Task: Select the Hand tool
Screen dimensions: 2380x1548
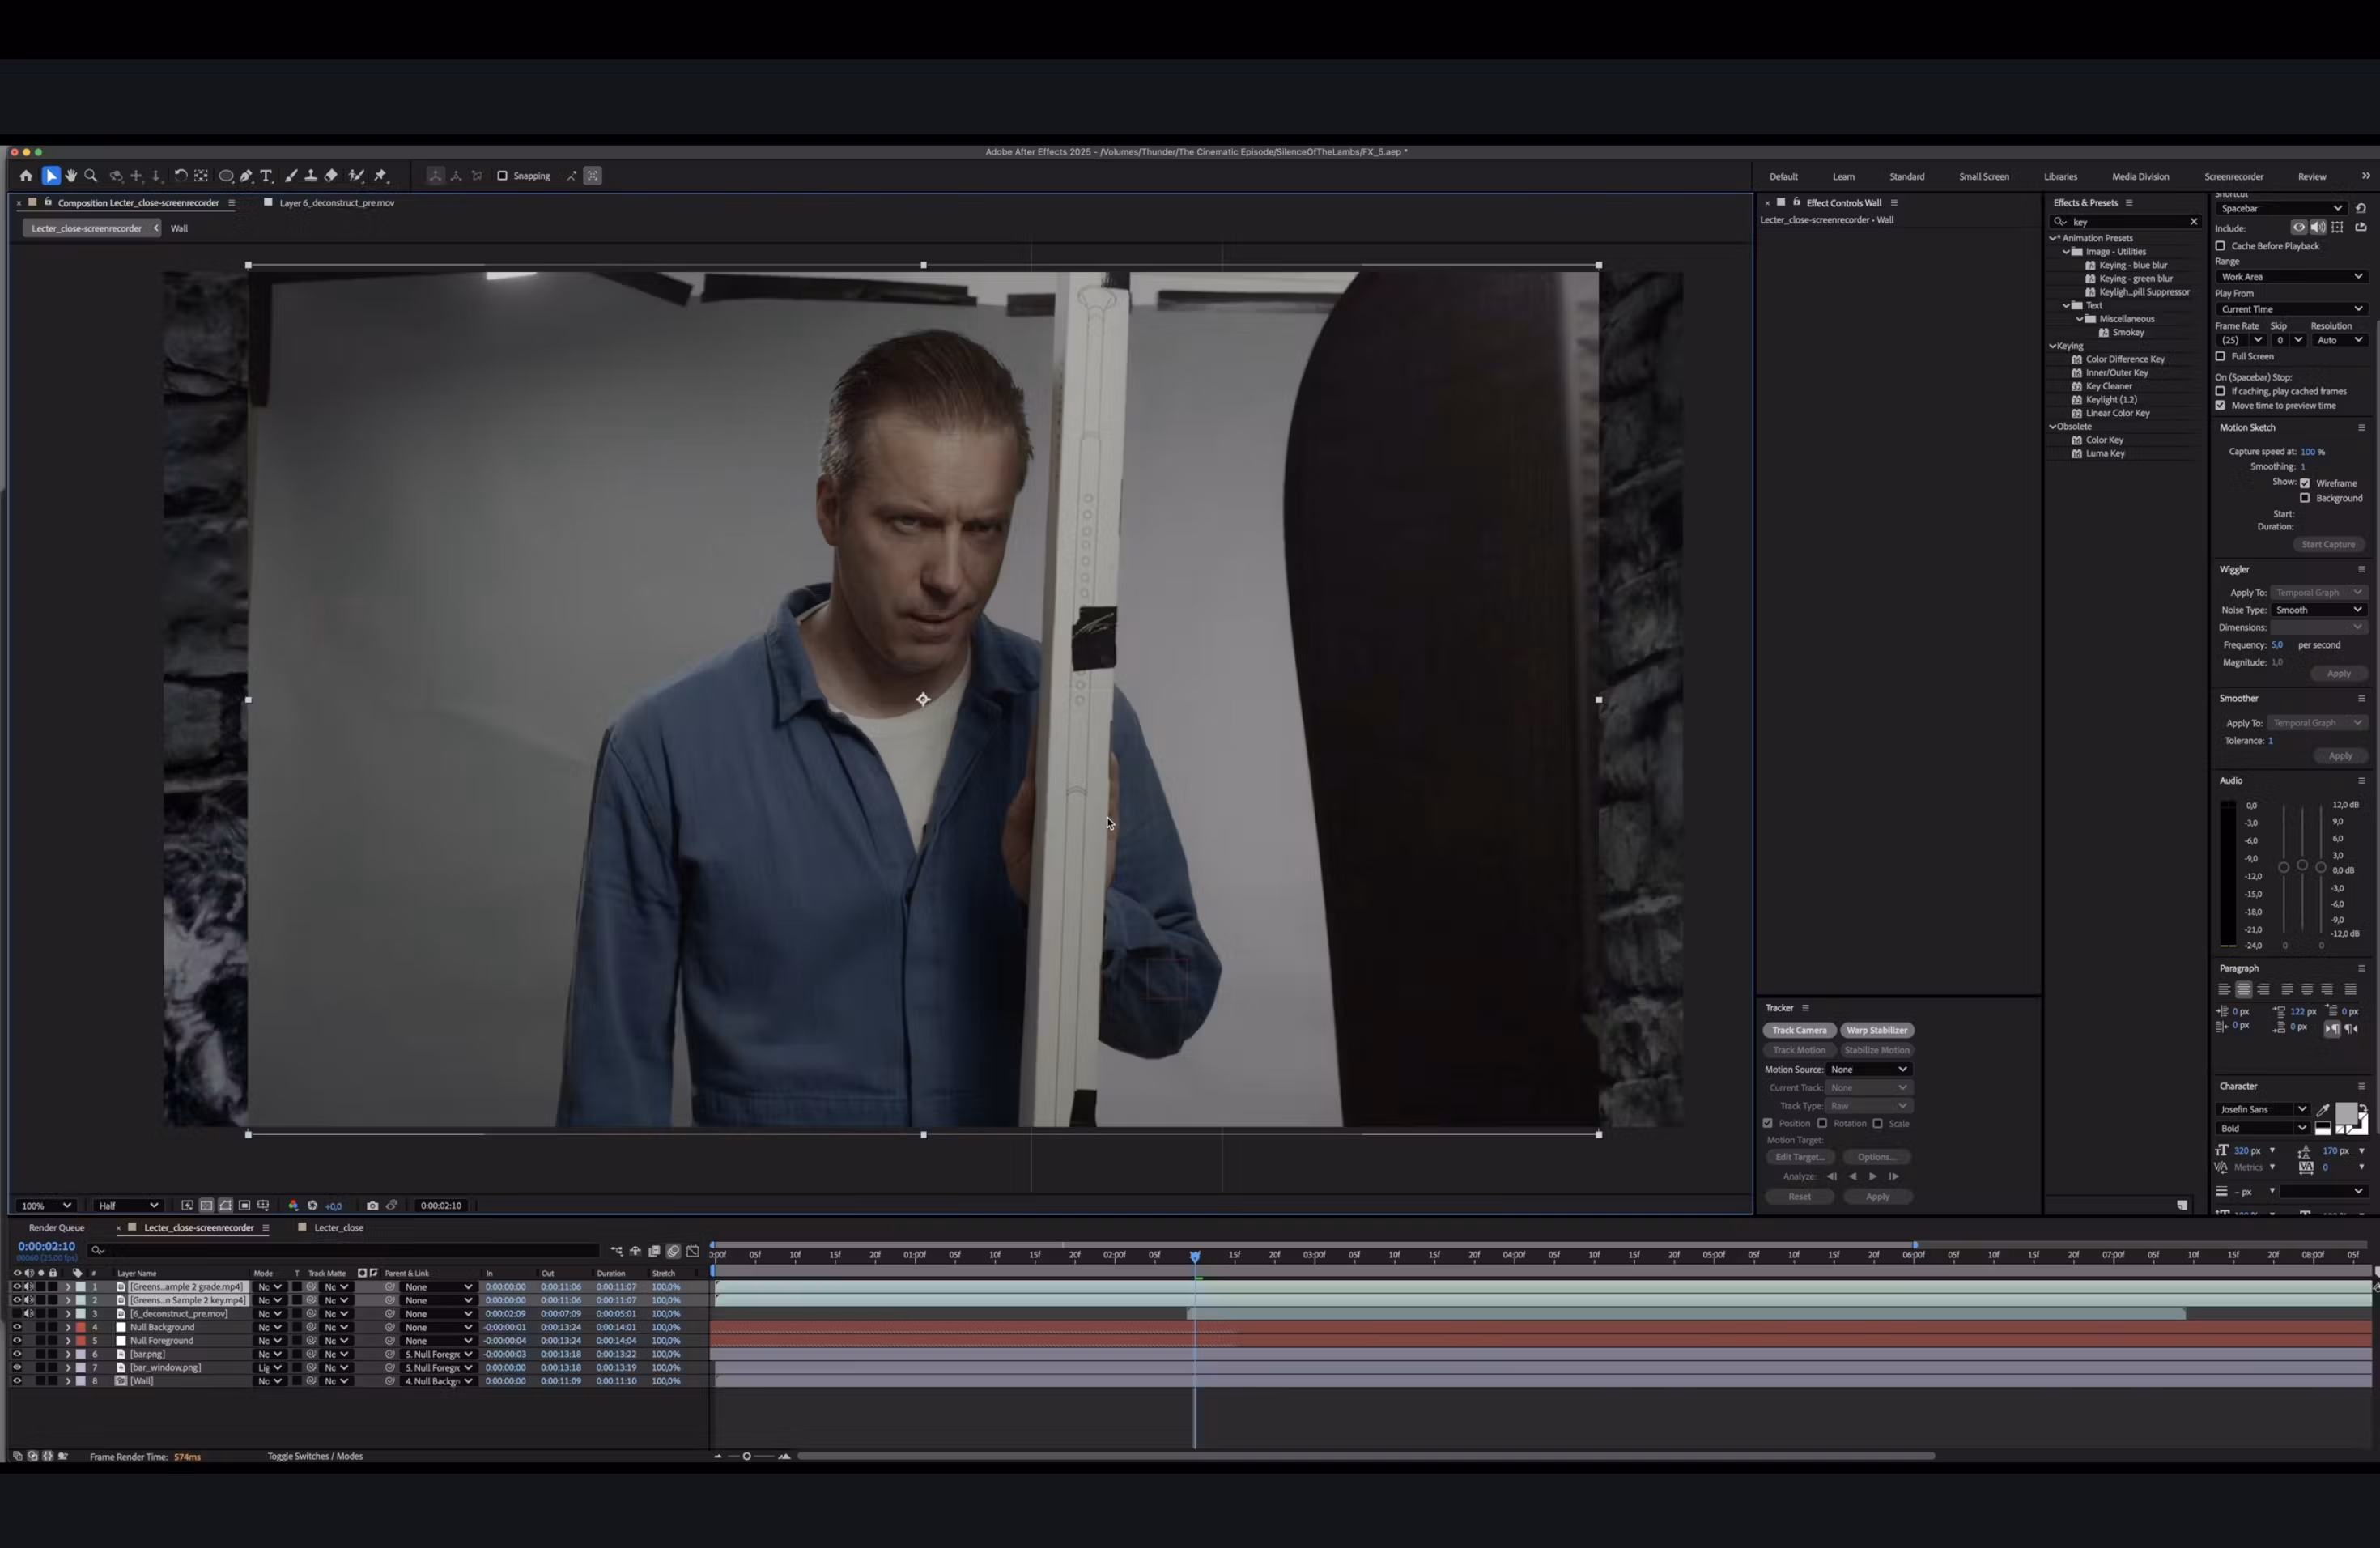Action: tap(71, 176)
